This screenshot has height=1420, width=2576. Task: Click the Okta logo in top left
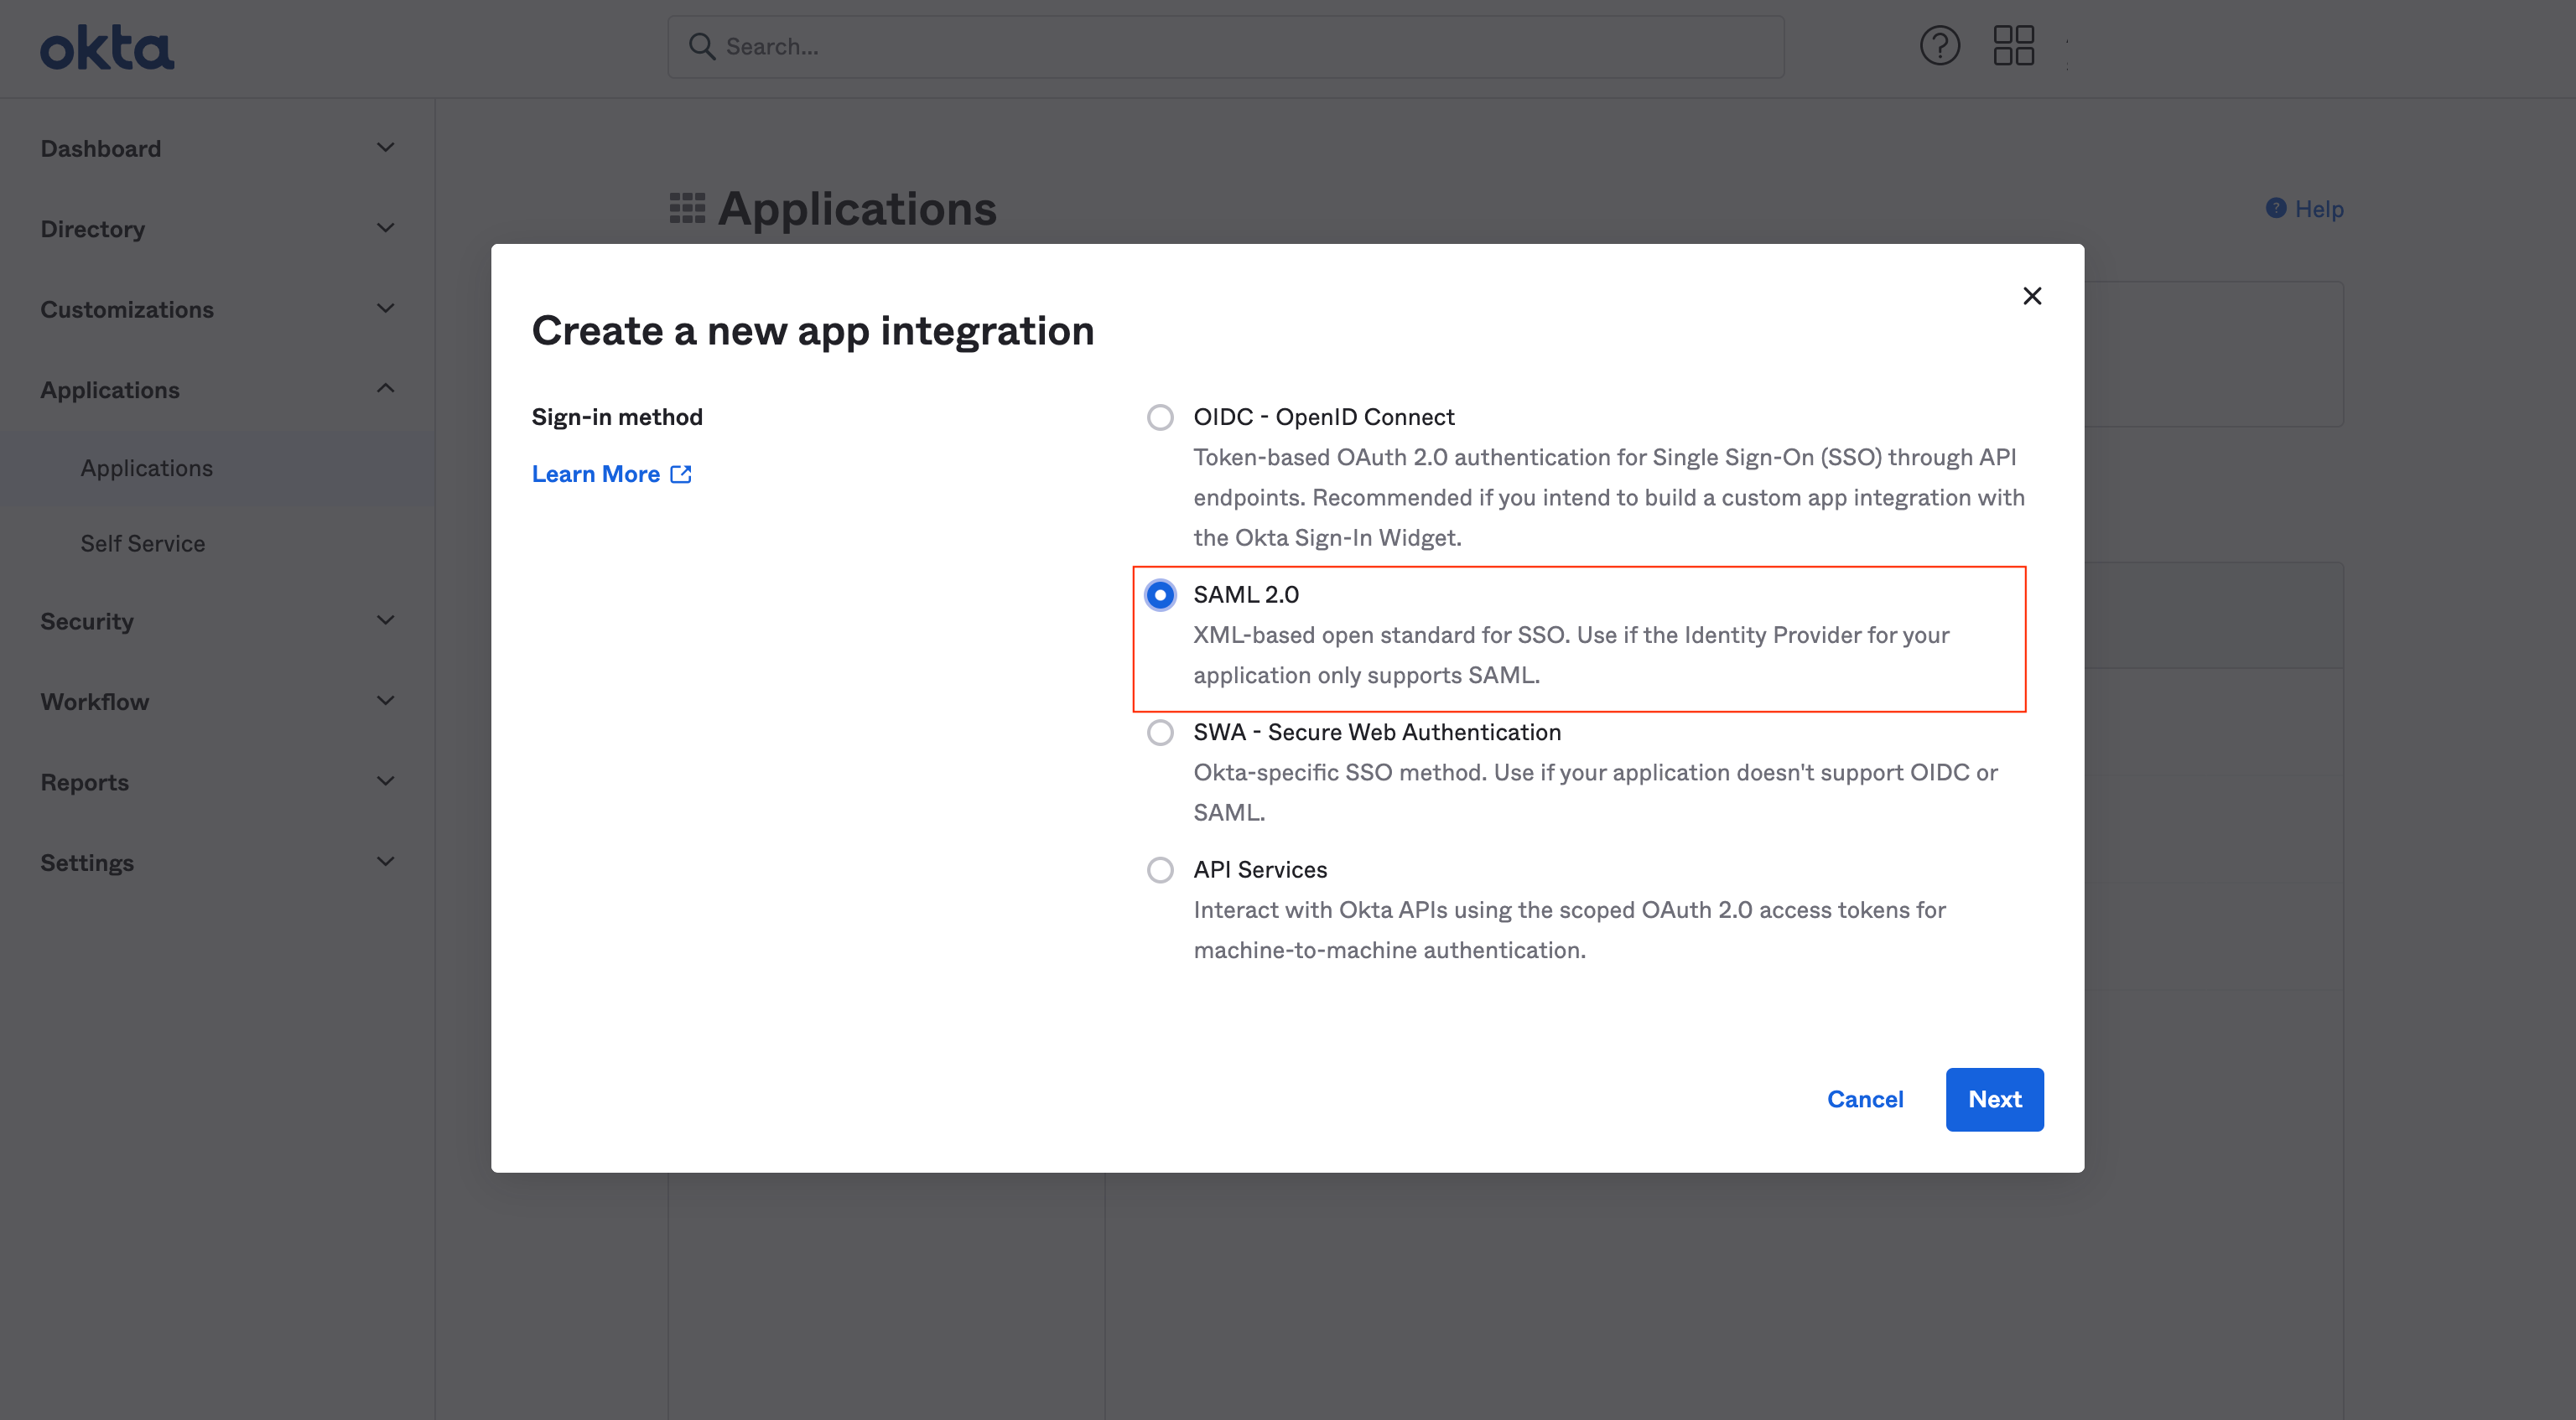[x=106, y=45]
